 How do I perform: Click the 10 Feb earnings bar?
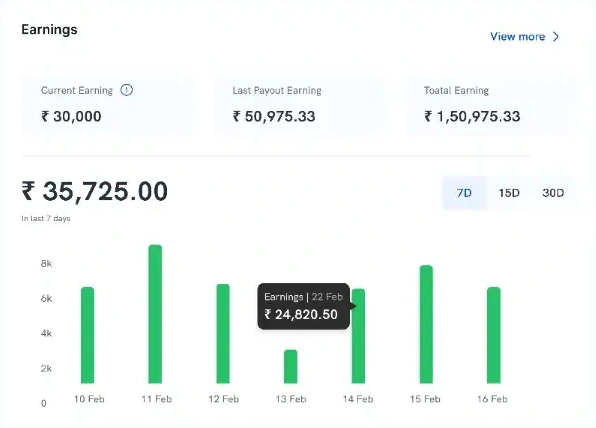click(x=87, y=335)
